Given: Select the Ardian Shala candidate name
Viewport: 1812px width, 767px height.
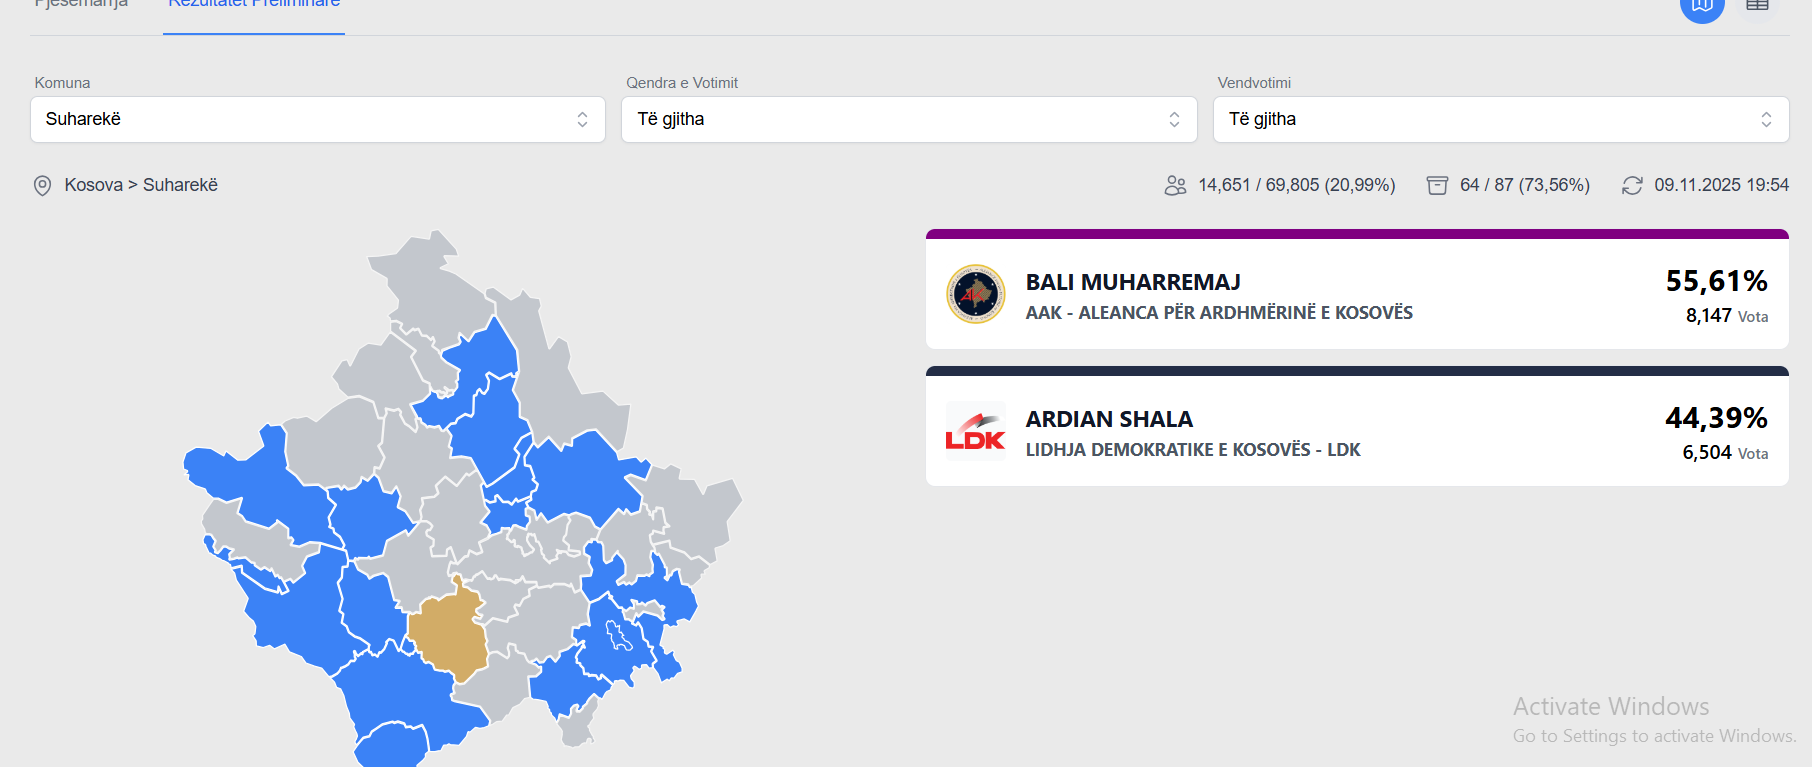Looking at the screenshot, I should click(1109, 419).
